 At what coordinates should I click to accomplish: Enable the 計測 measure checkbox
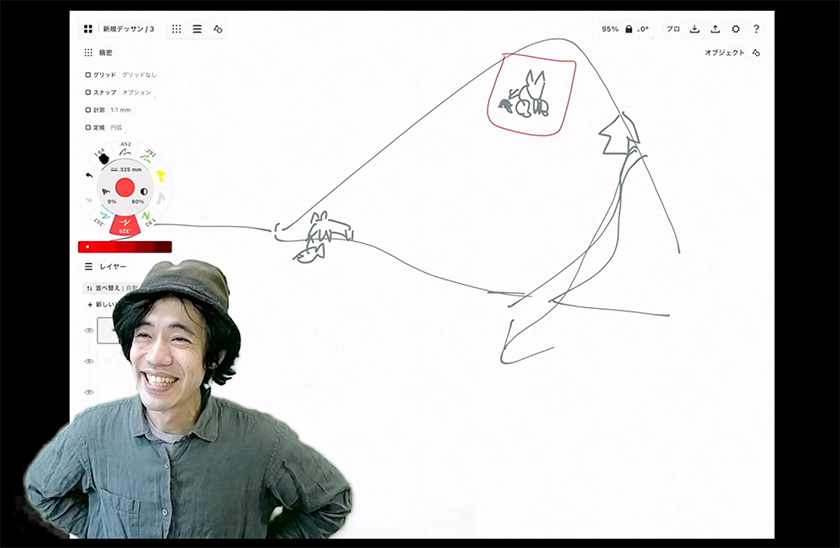click(x=88, y=110)
